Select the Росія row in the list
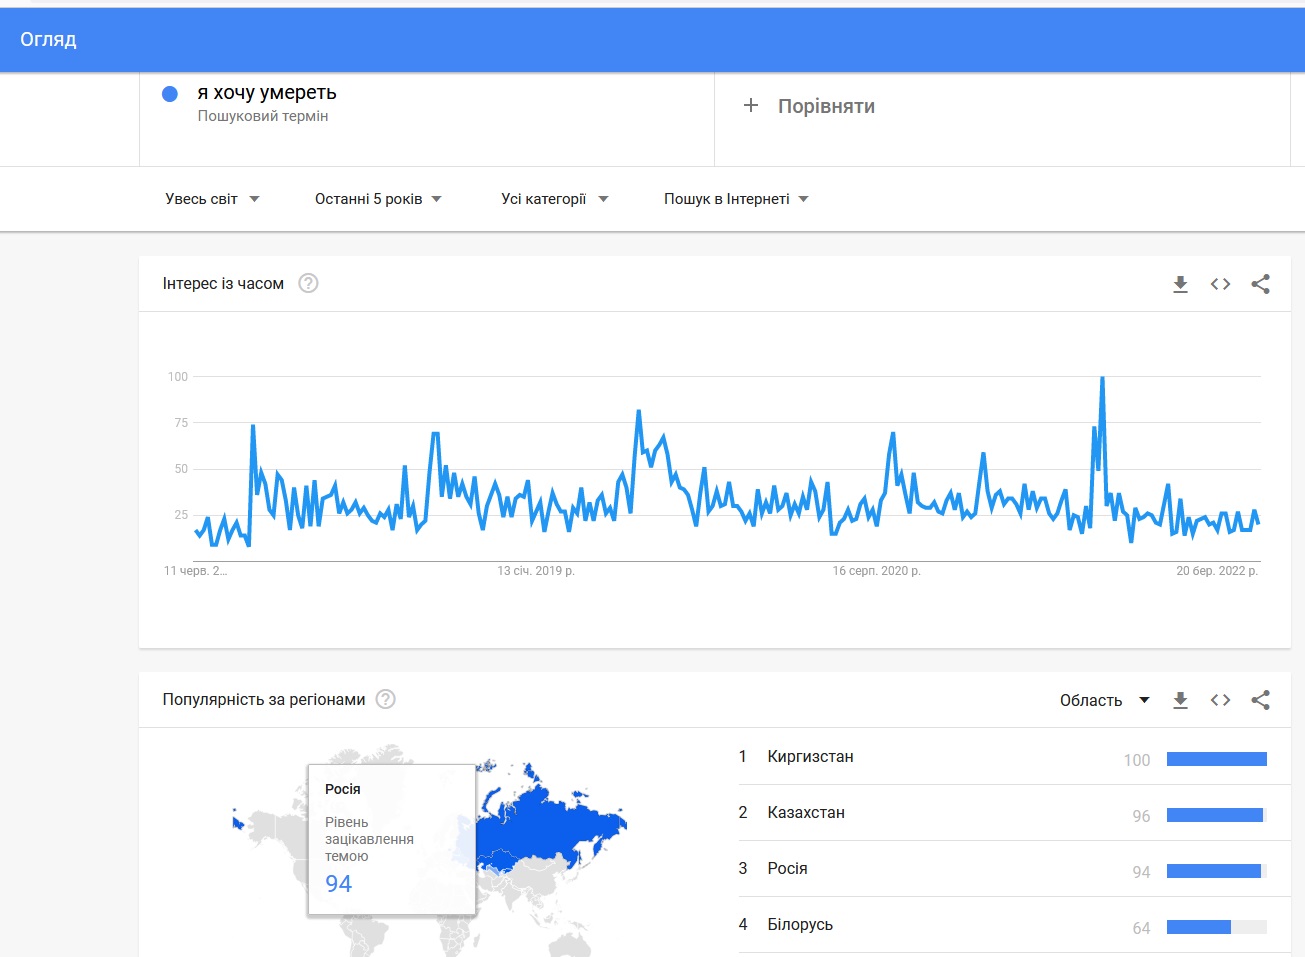 click(1003, 869)
